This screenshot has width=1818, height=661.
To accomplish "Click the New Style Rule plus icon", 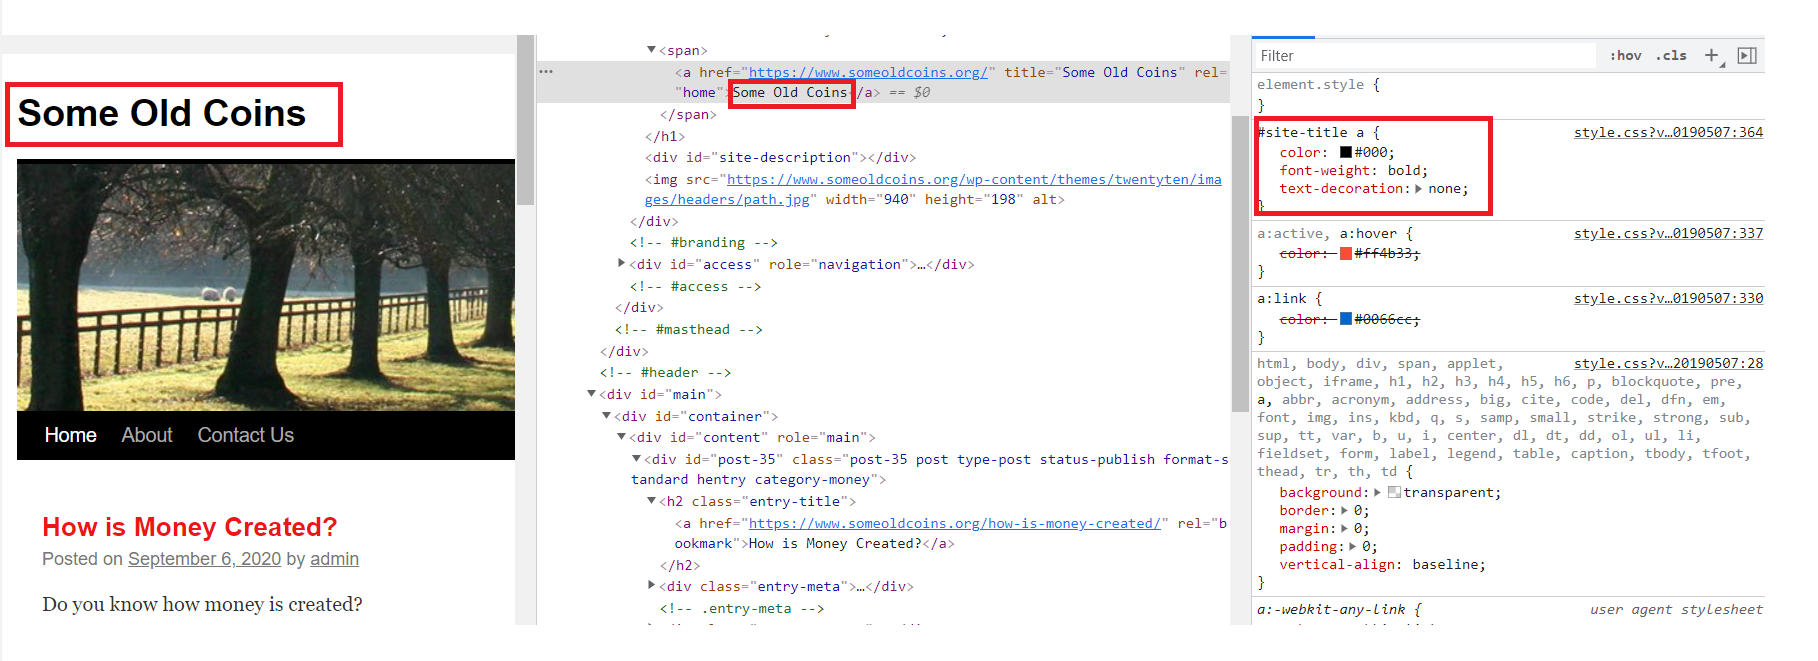I will 1711,56.
